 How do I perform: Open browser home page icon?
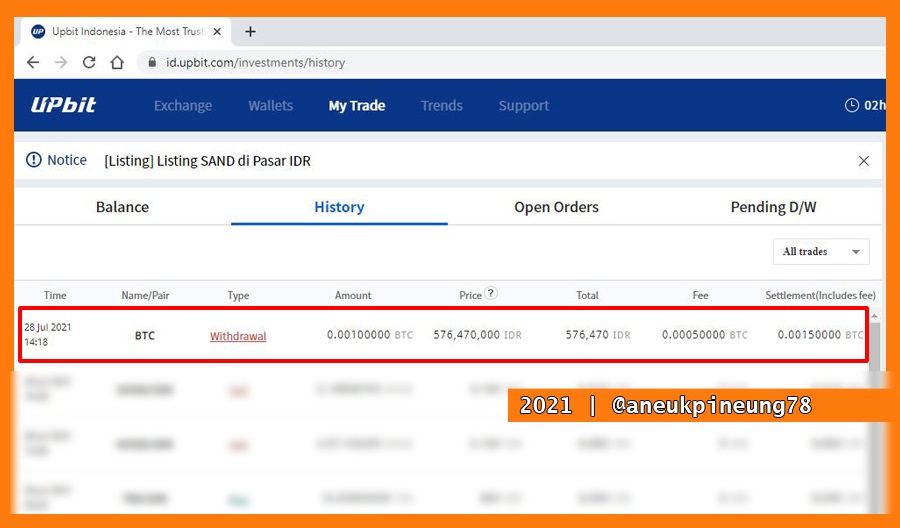coord(117,62)
